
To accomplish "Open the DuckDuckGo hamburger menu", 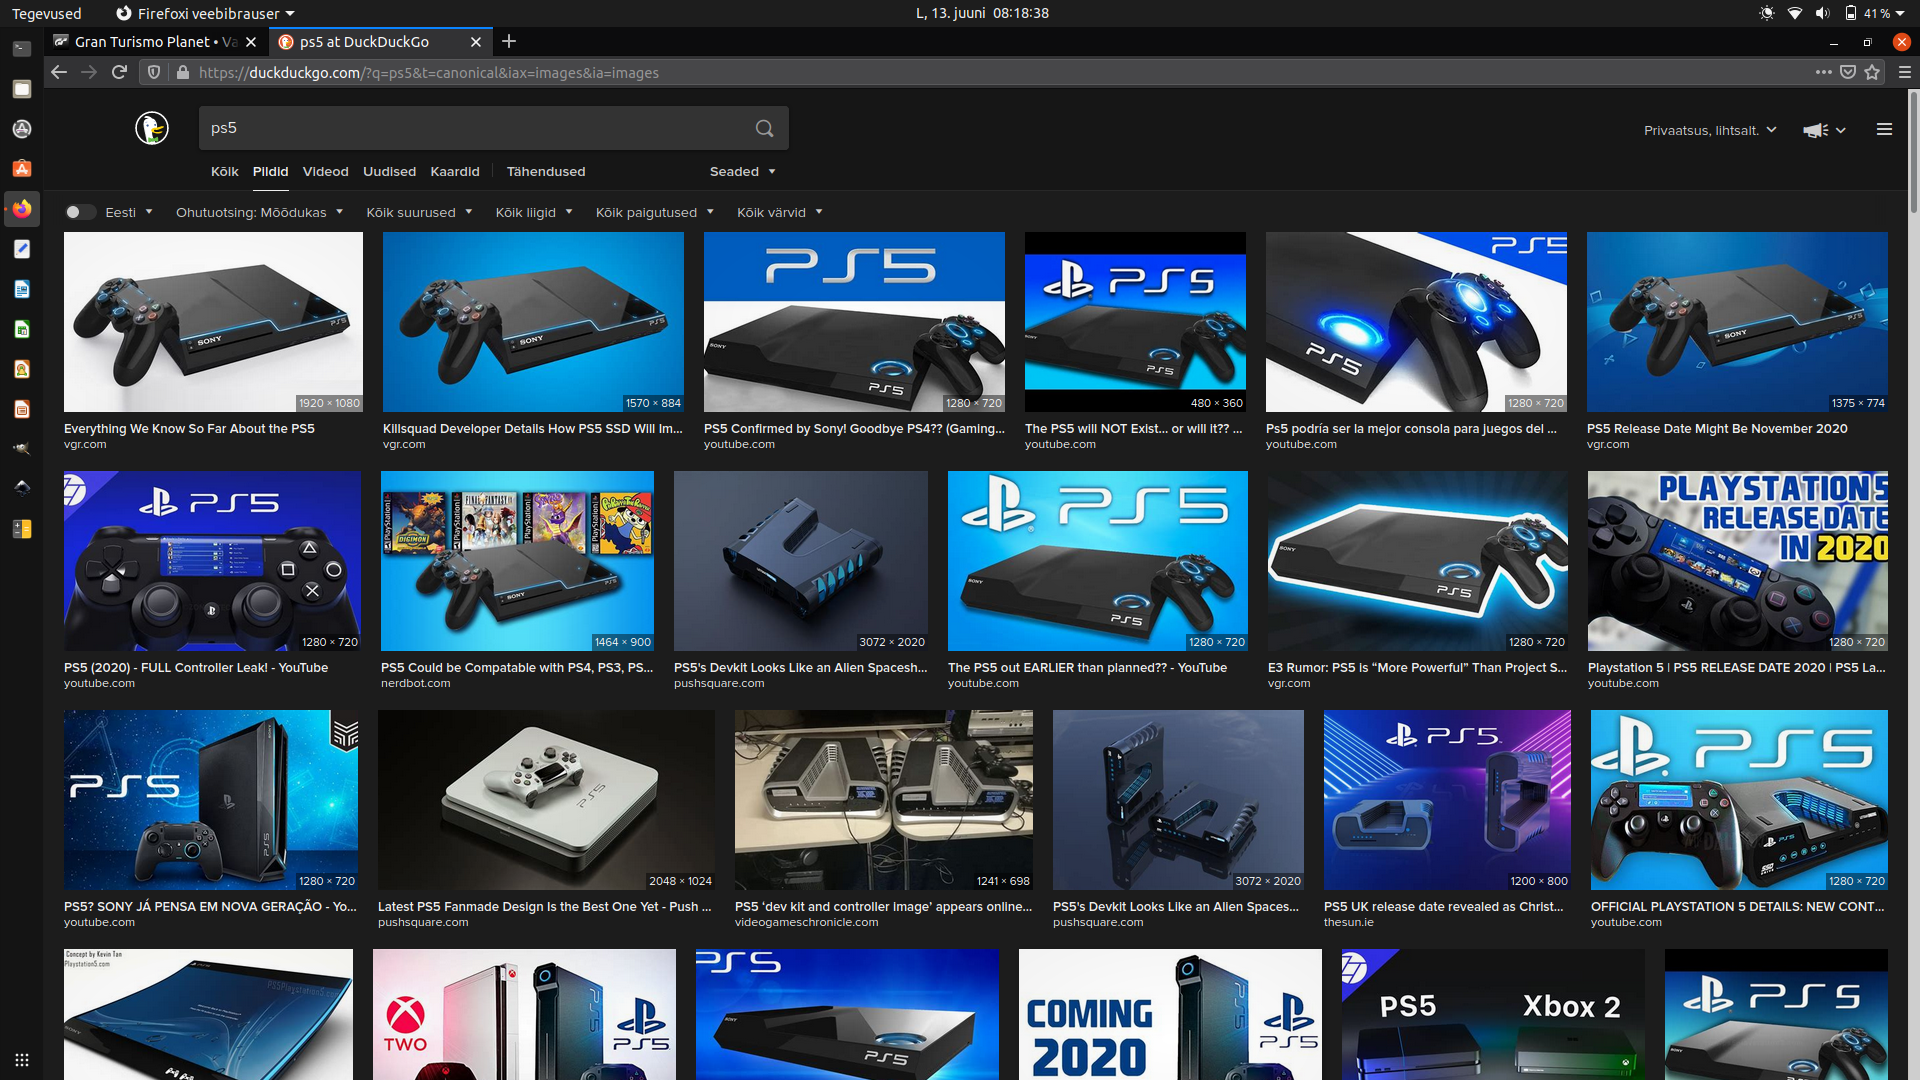I will 1884,129.
